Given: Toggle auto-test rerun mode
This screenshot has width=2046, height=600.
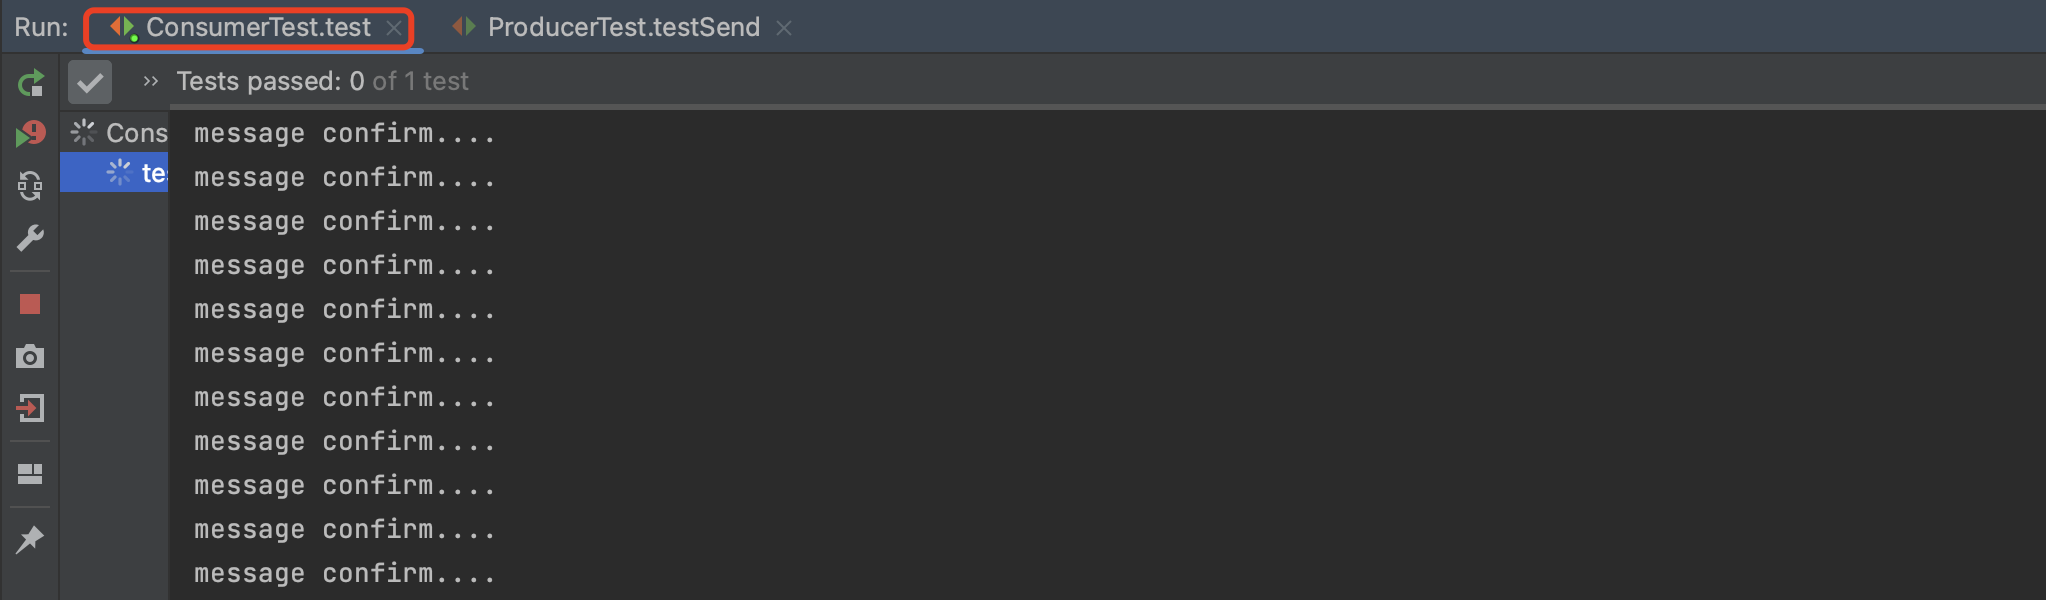Looking at the screenshot, I should tap(30, 186).
